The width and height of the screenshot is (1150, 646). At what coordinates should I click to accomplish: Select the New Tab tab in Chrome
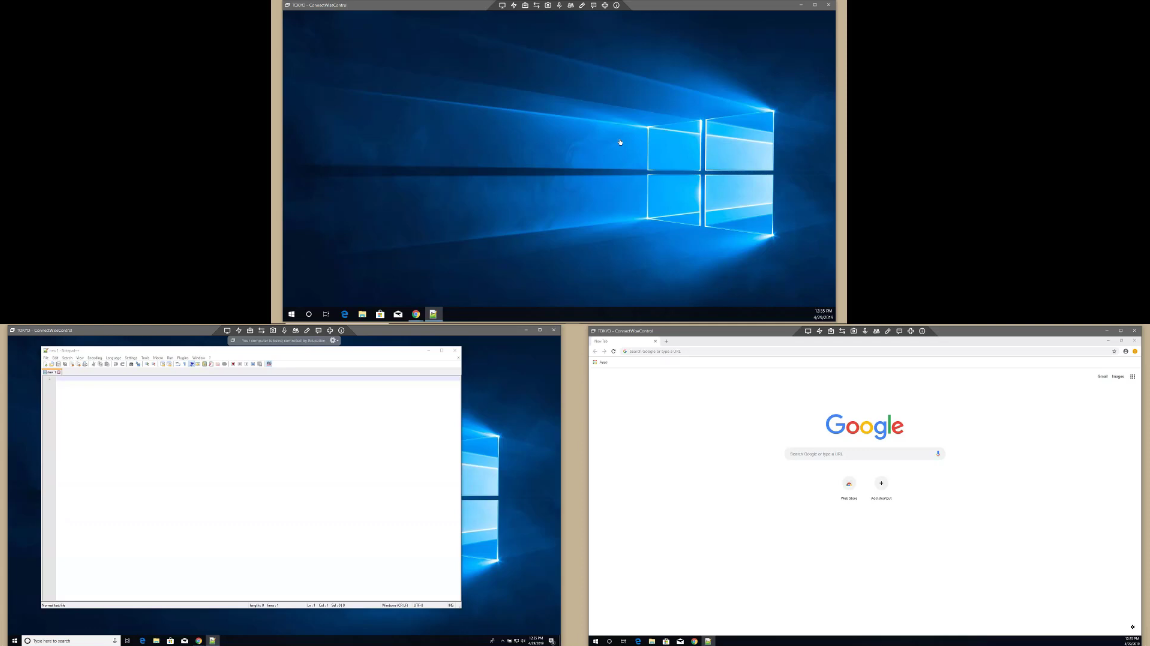click(625, 341)
